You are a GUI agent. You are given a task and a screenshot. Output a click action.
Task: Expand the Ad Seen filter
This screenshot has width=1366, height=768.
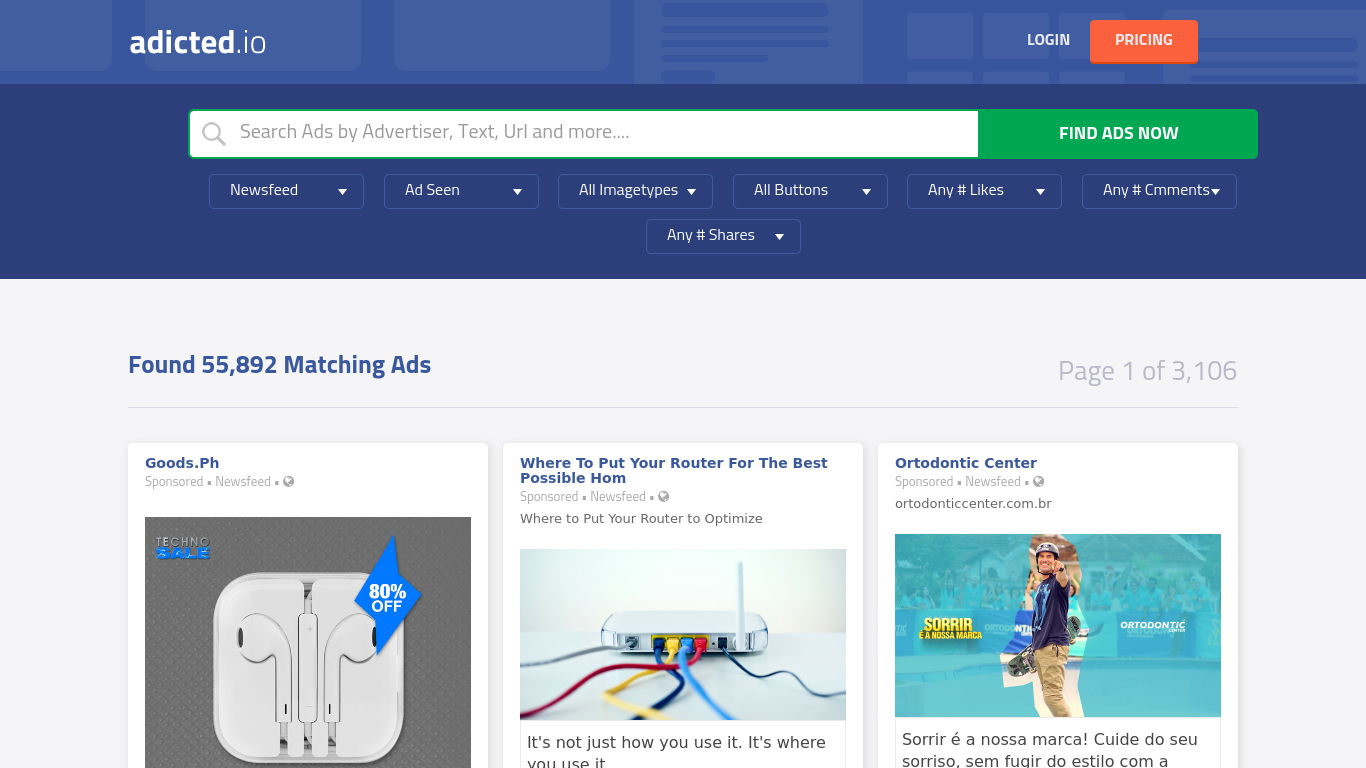461,191
